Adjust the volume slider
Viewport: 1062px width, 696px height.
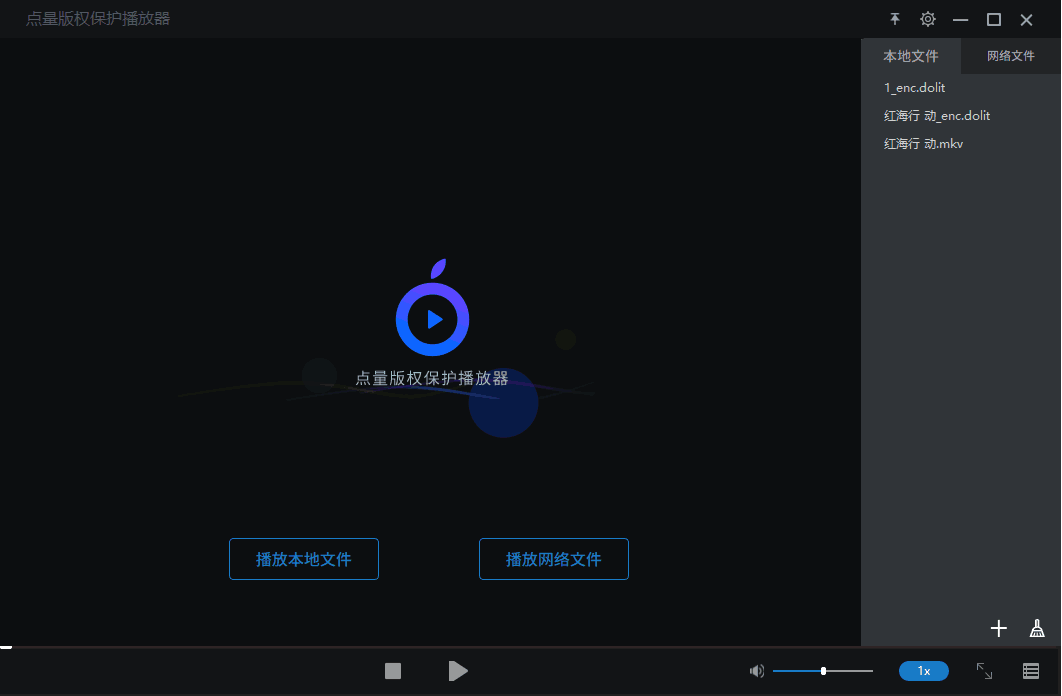pyautogui.click(x=822, y=671)
